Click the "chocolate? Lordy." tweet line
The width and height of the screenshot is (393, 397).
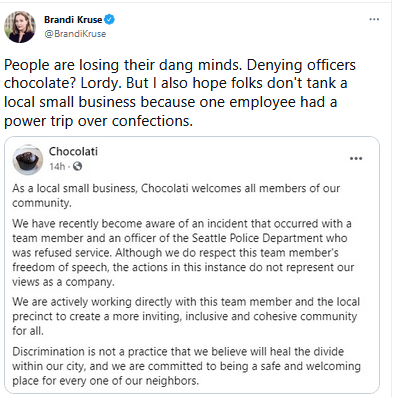coord(176,83)
